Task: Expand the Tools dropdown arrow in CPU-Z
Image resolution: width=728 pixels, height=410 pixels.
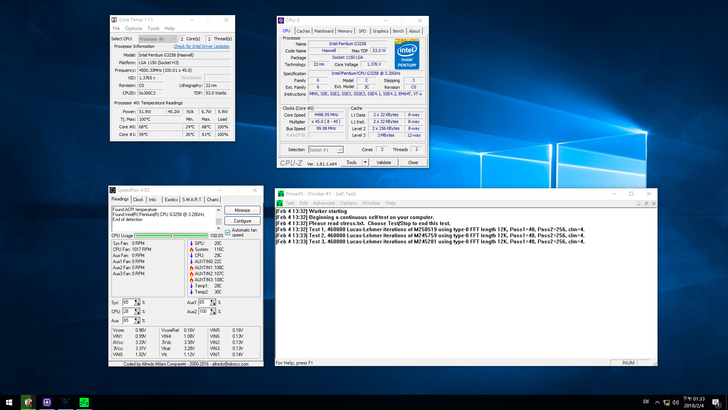Action: click(x=365, y=162)
